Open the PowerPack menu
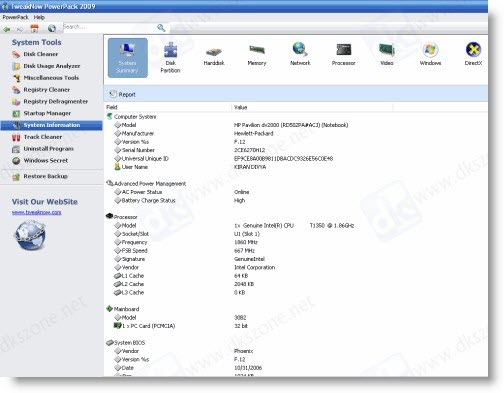 tap(15, 17)
